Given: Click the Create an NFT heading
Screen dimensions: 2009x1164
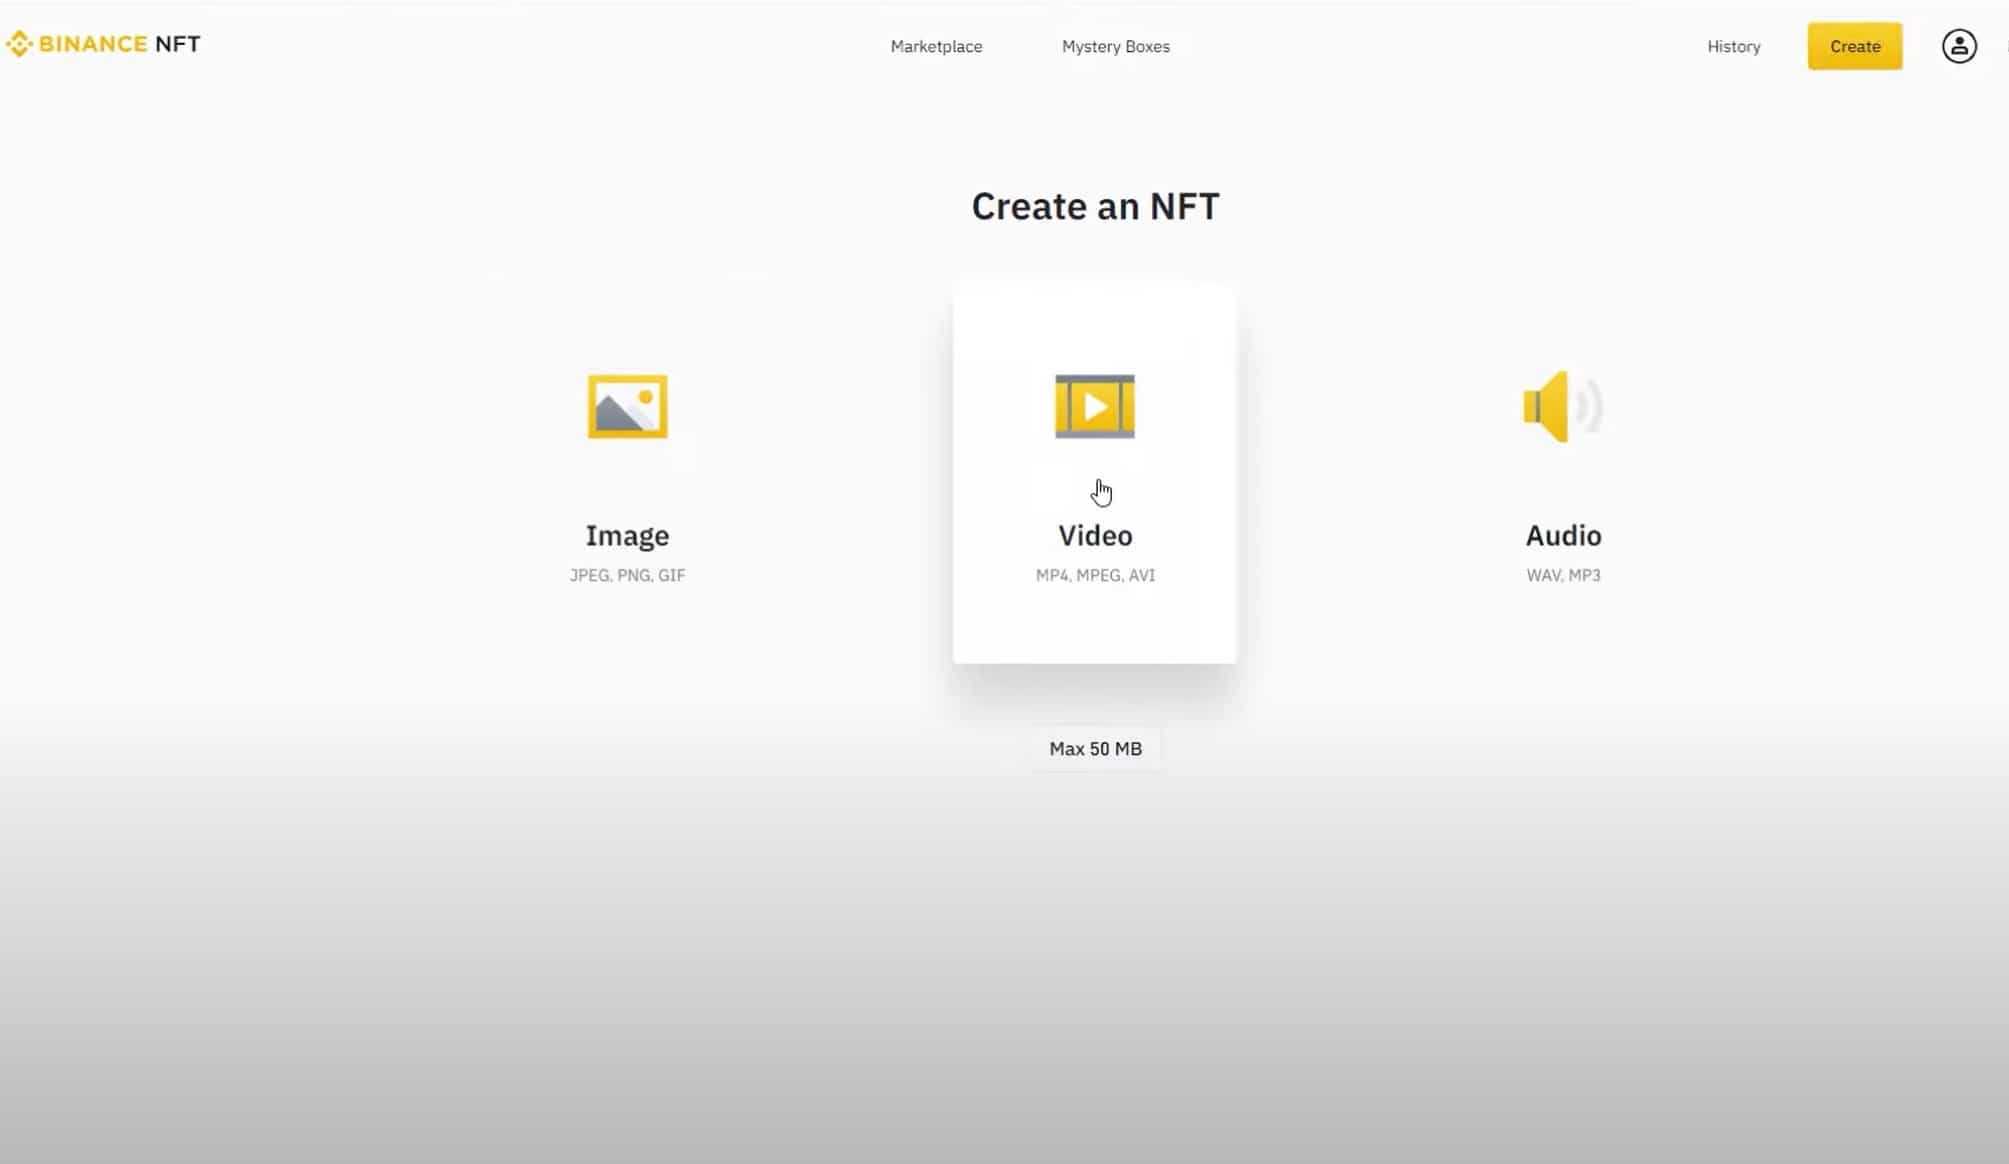Looking at the screenshot, I should pyautogui.click(x=1094, y=206).
